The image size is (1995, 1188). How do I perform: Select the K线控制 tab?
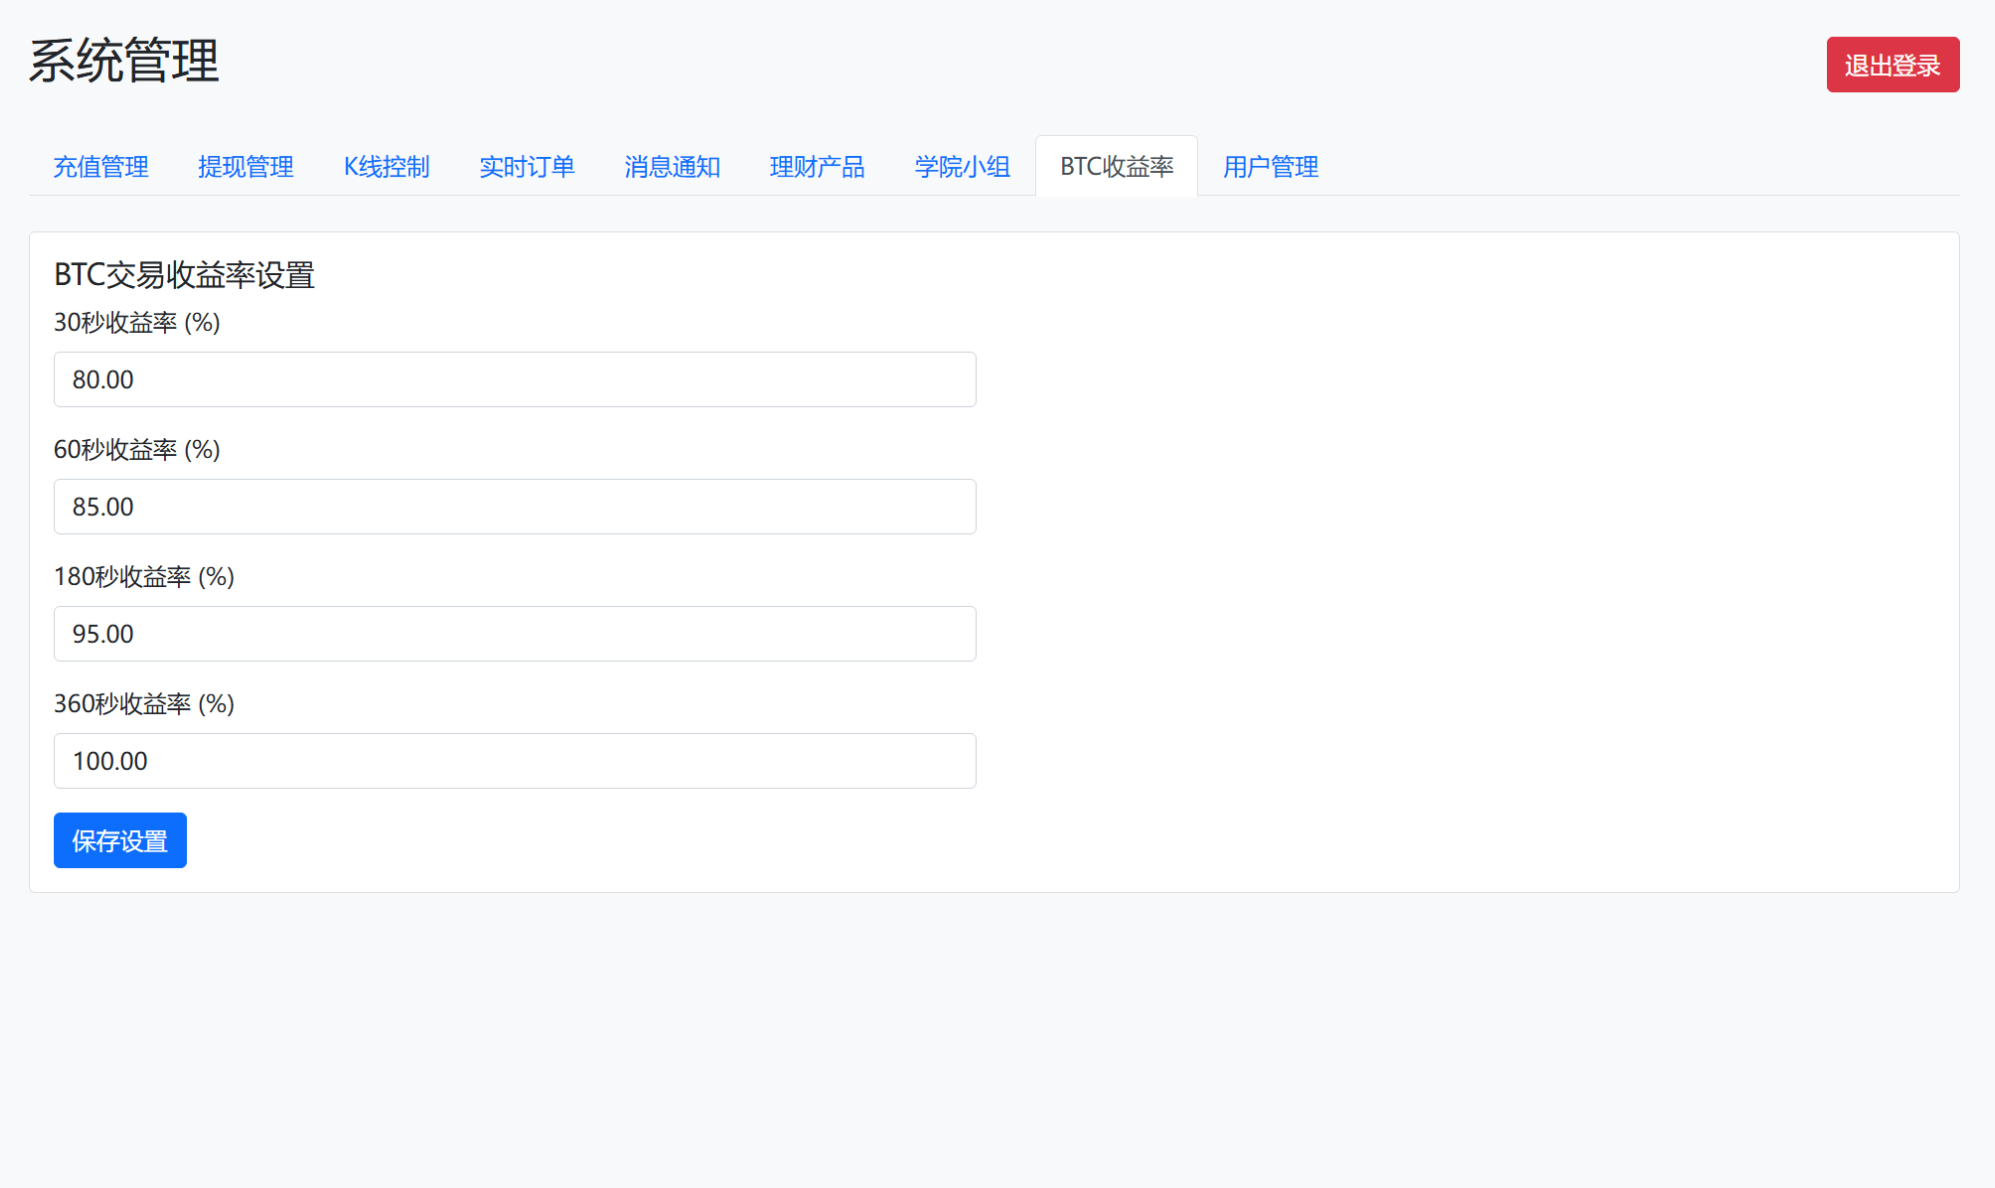click(386, 167)
